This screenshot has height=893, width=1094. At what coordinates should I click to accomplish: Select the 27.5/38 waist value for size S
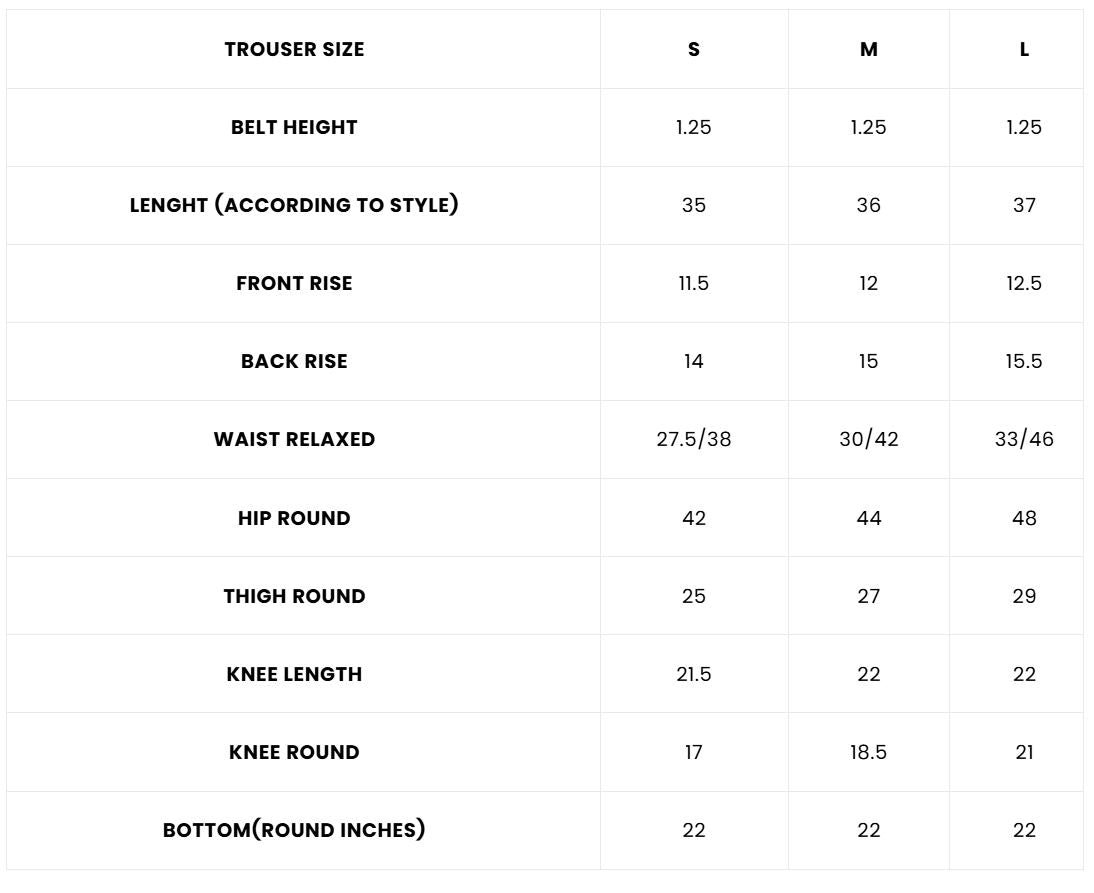[x=694, y=439]
